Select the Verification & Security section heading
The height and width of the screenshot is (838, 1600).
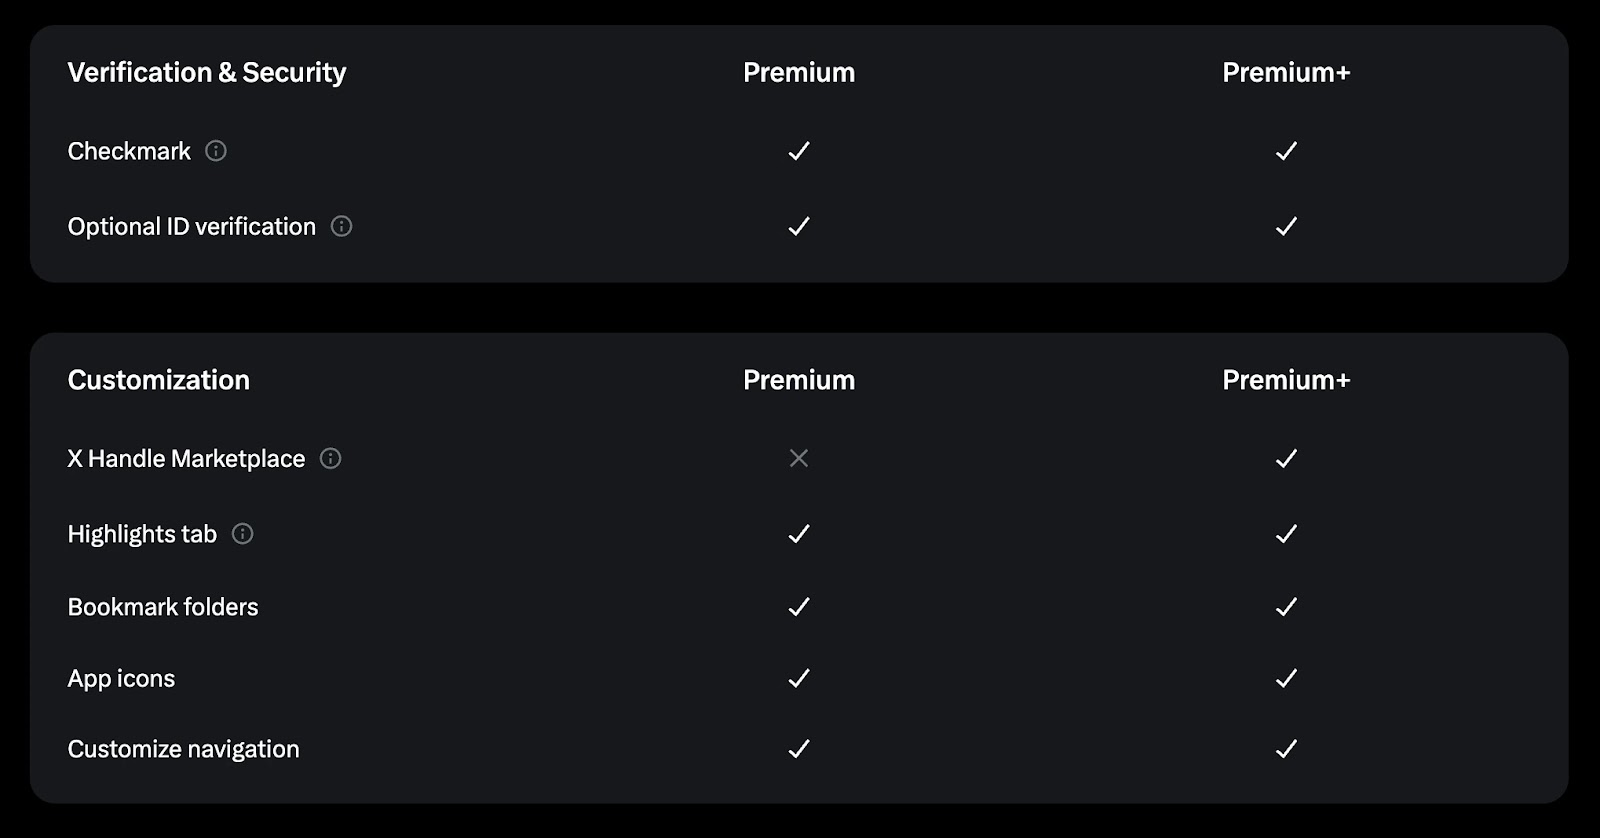pos(207,72)
